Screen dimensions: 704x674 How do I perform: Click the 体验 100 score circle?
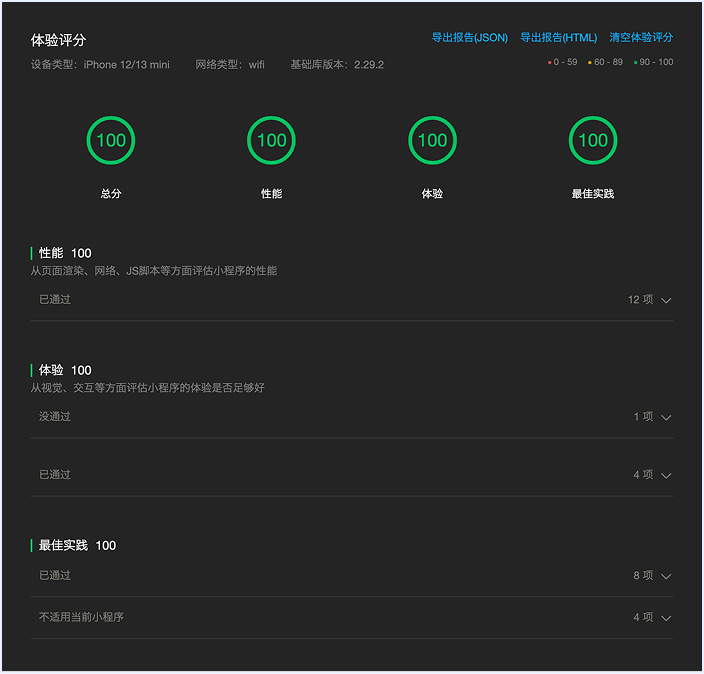tap(432, 141)
